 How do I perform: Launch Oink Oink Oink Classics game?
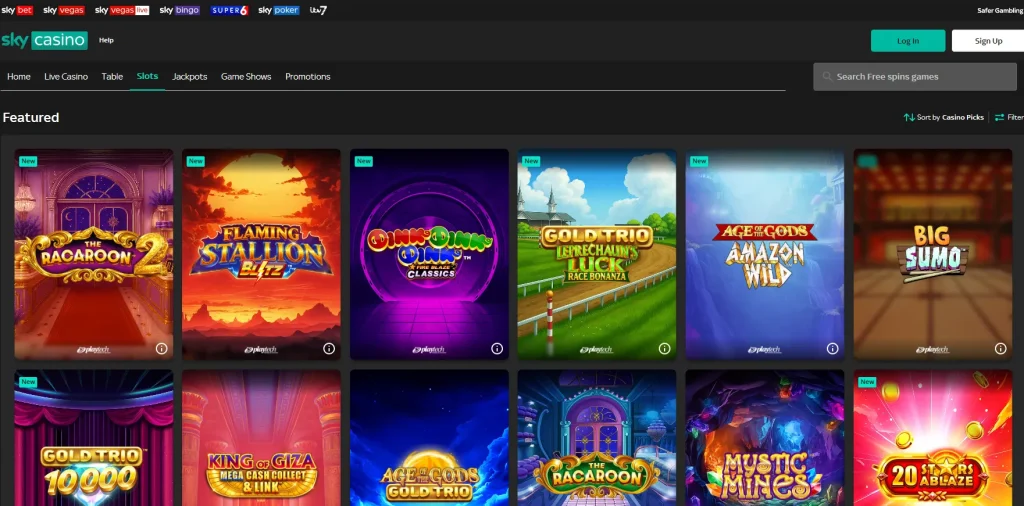(x=429, y=254)
